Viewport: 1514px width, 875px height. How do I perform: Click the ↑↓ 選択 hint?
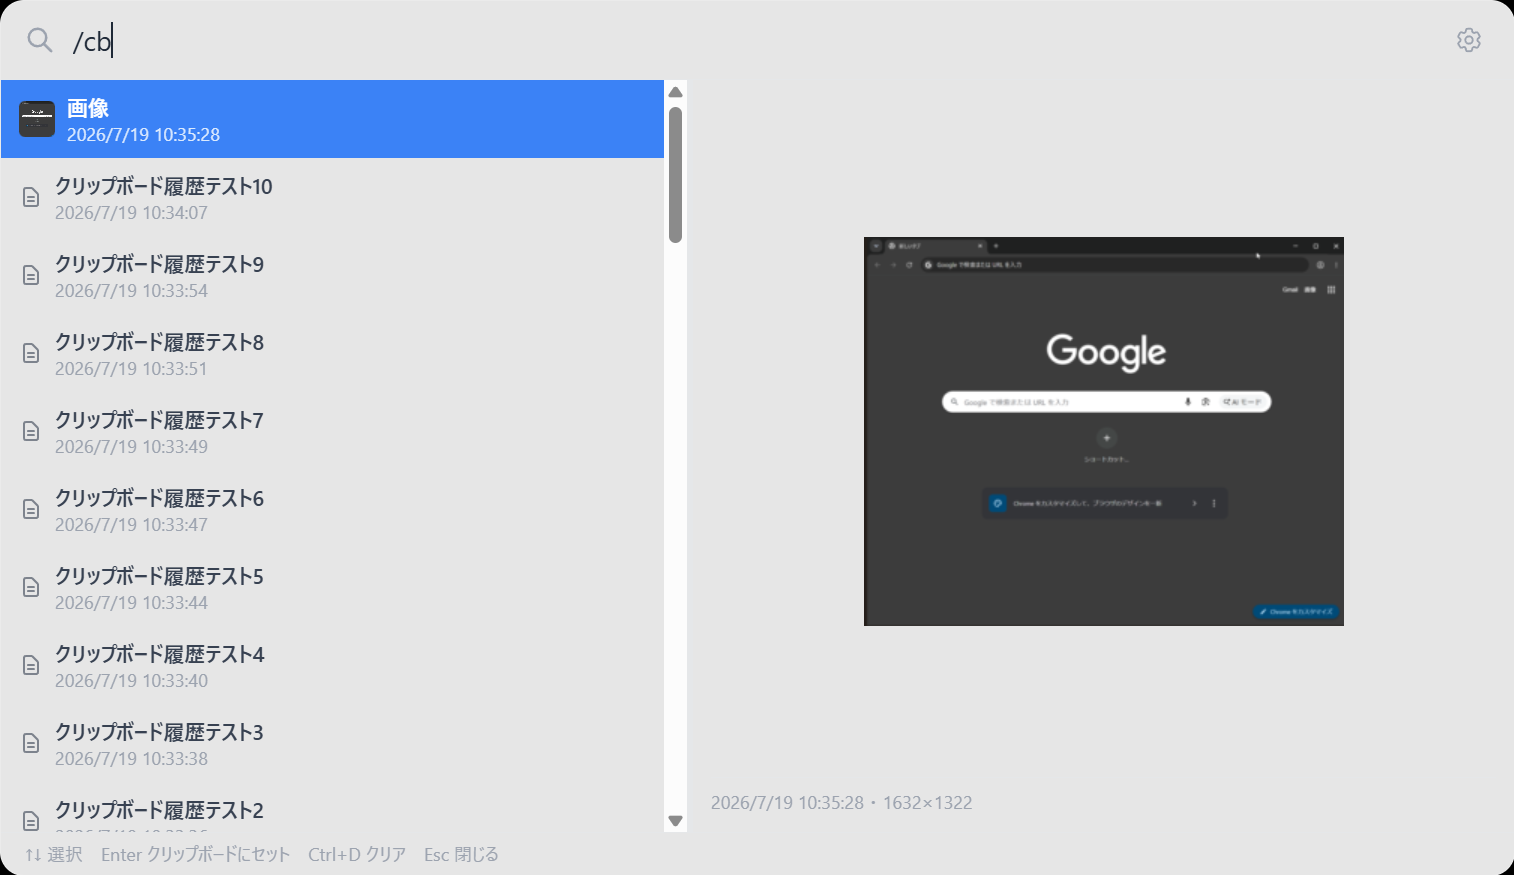click(54, 855)
